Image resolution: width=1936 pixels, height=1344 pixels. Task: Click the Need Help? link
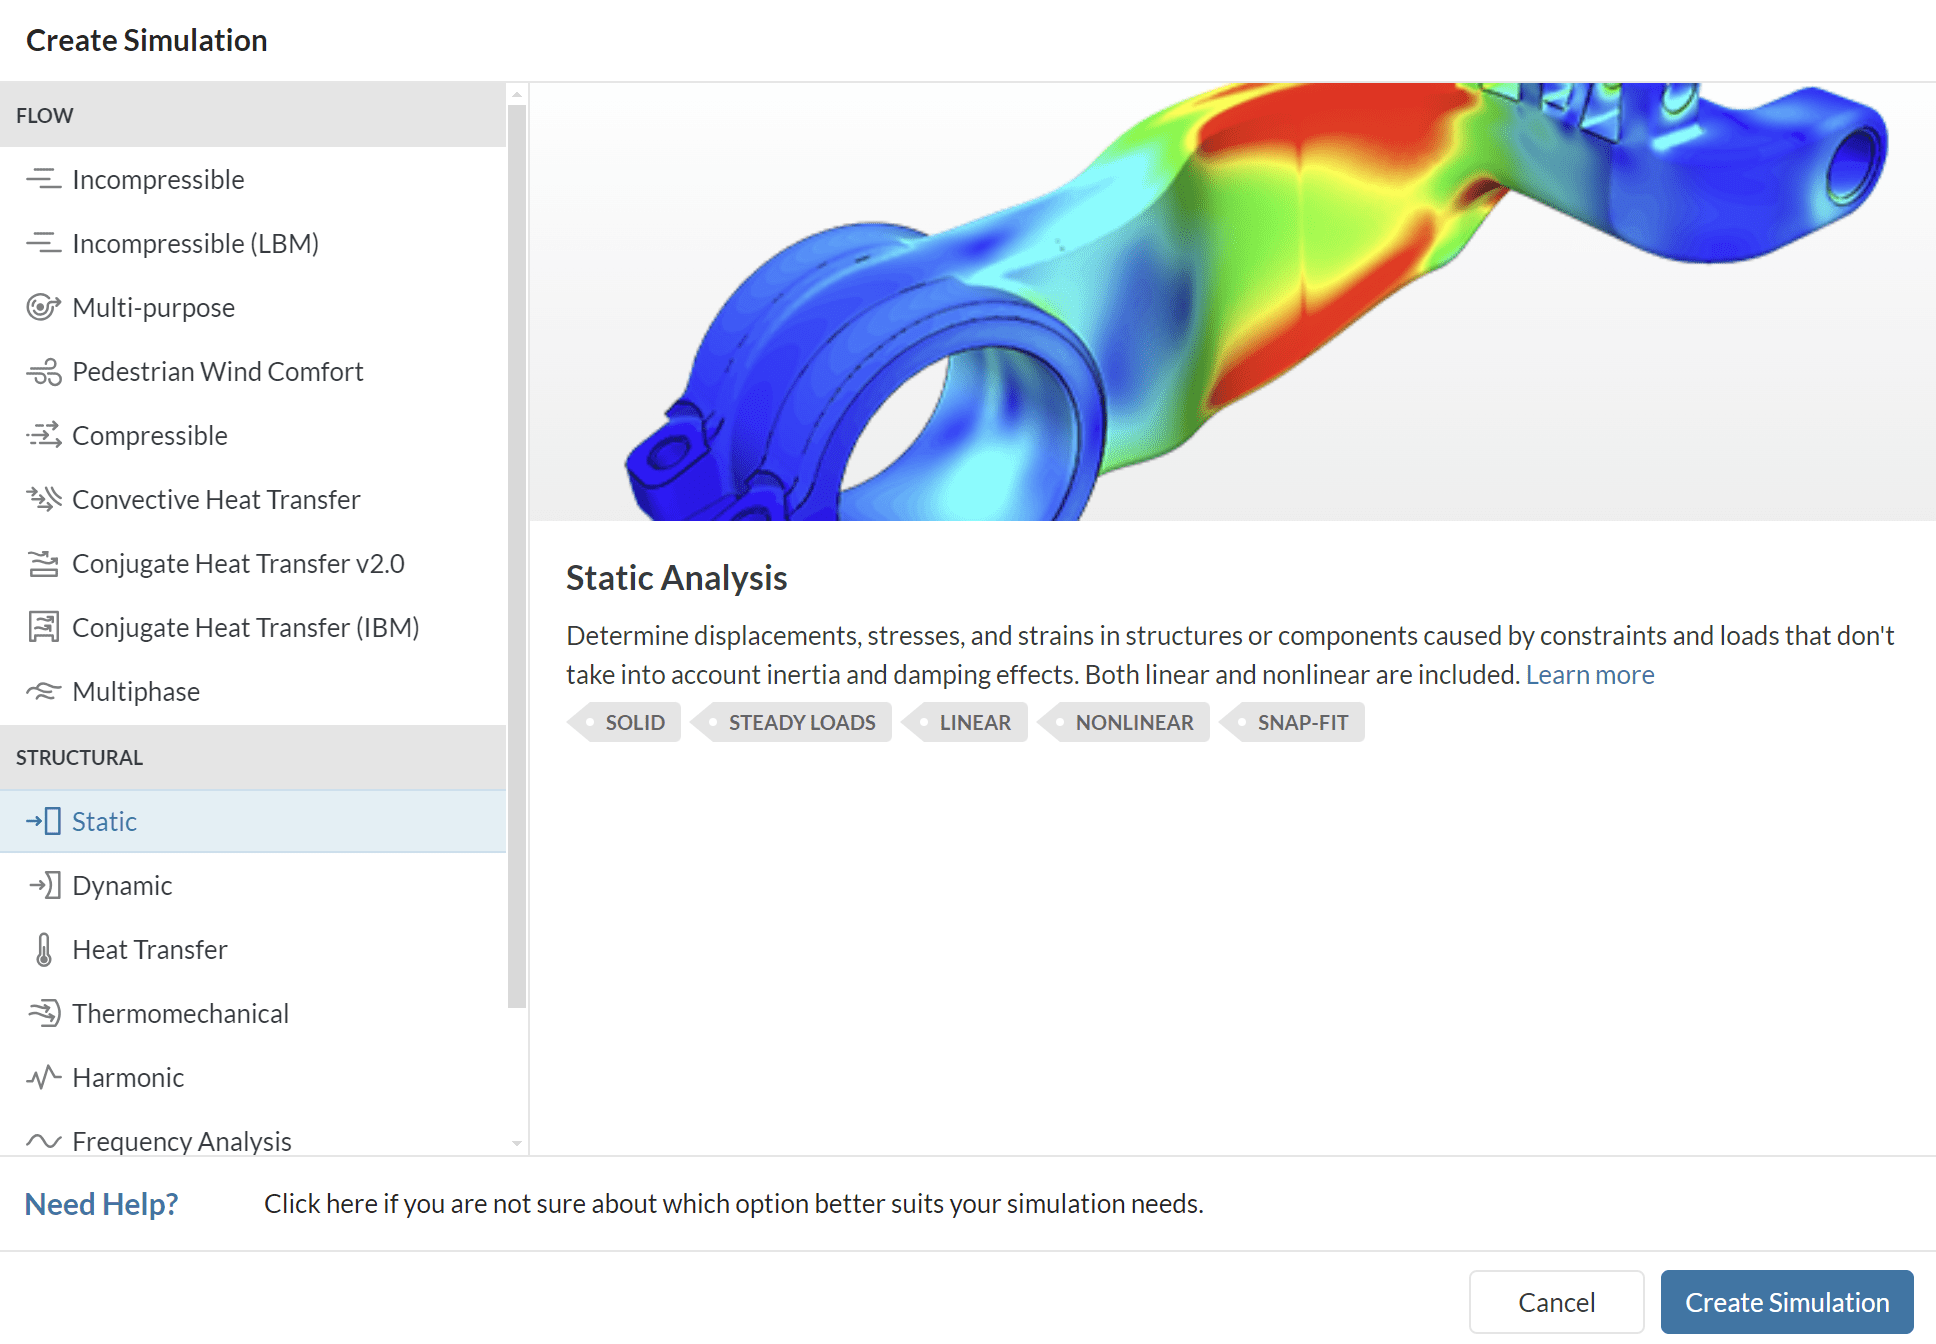tap(101, 1204)
